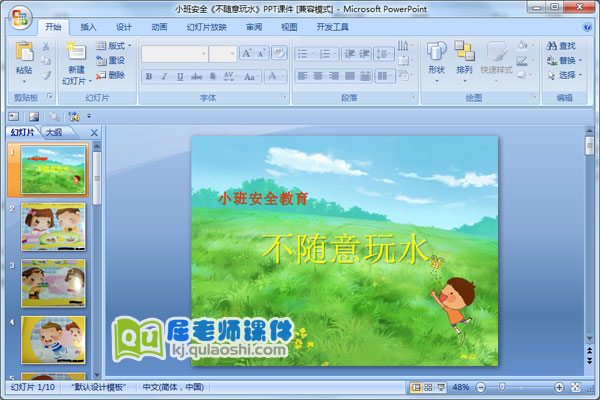Click the Paste clipboard icon

(x=24, y=52)
